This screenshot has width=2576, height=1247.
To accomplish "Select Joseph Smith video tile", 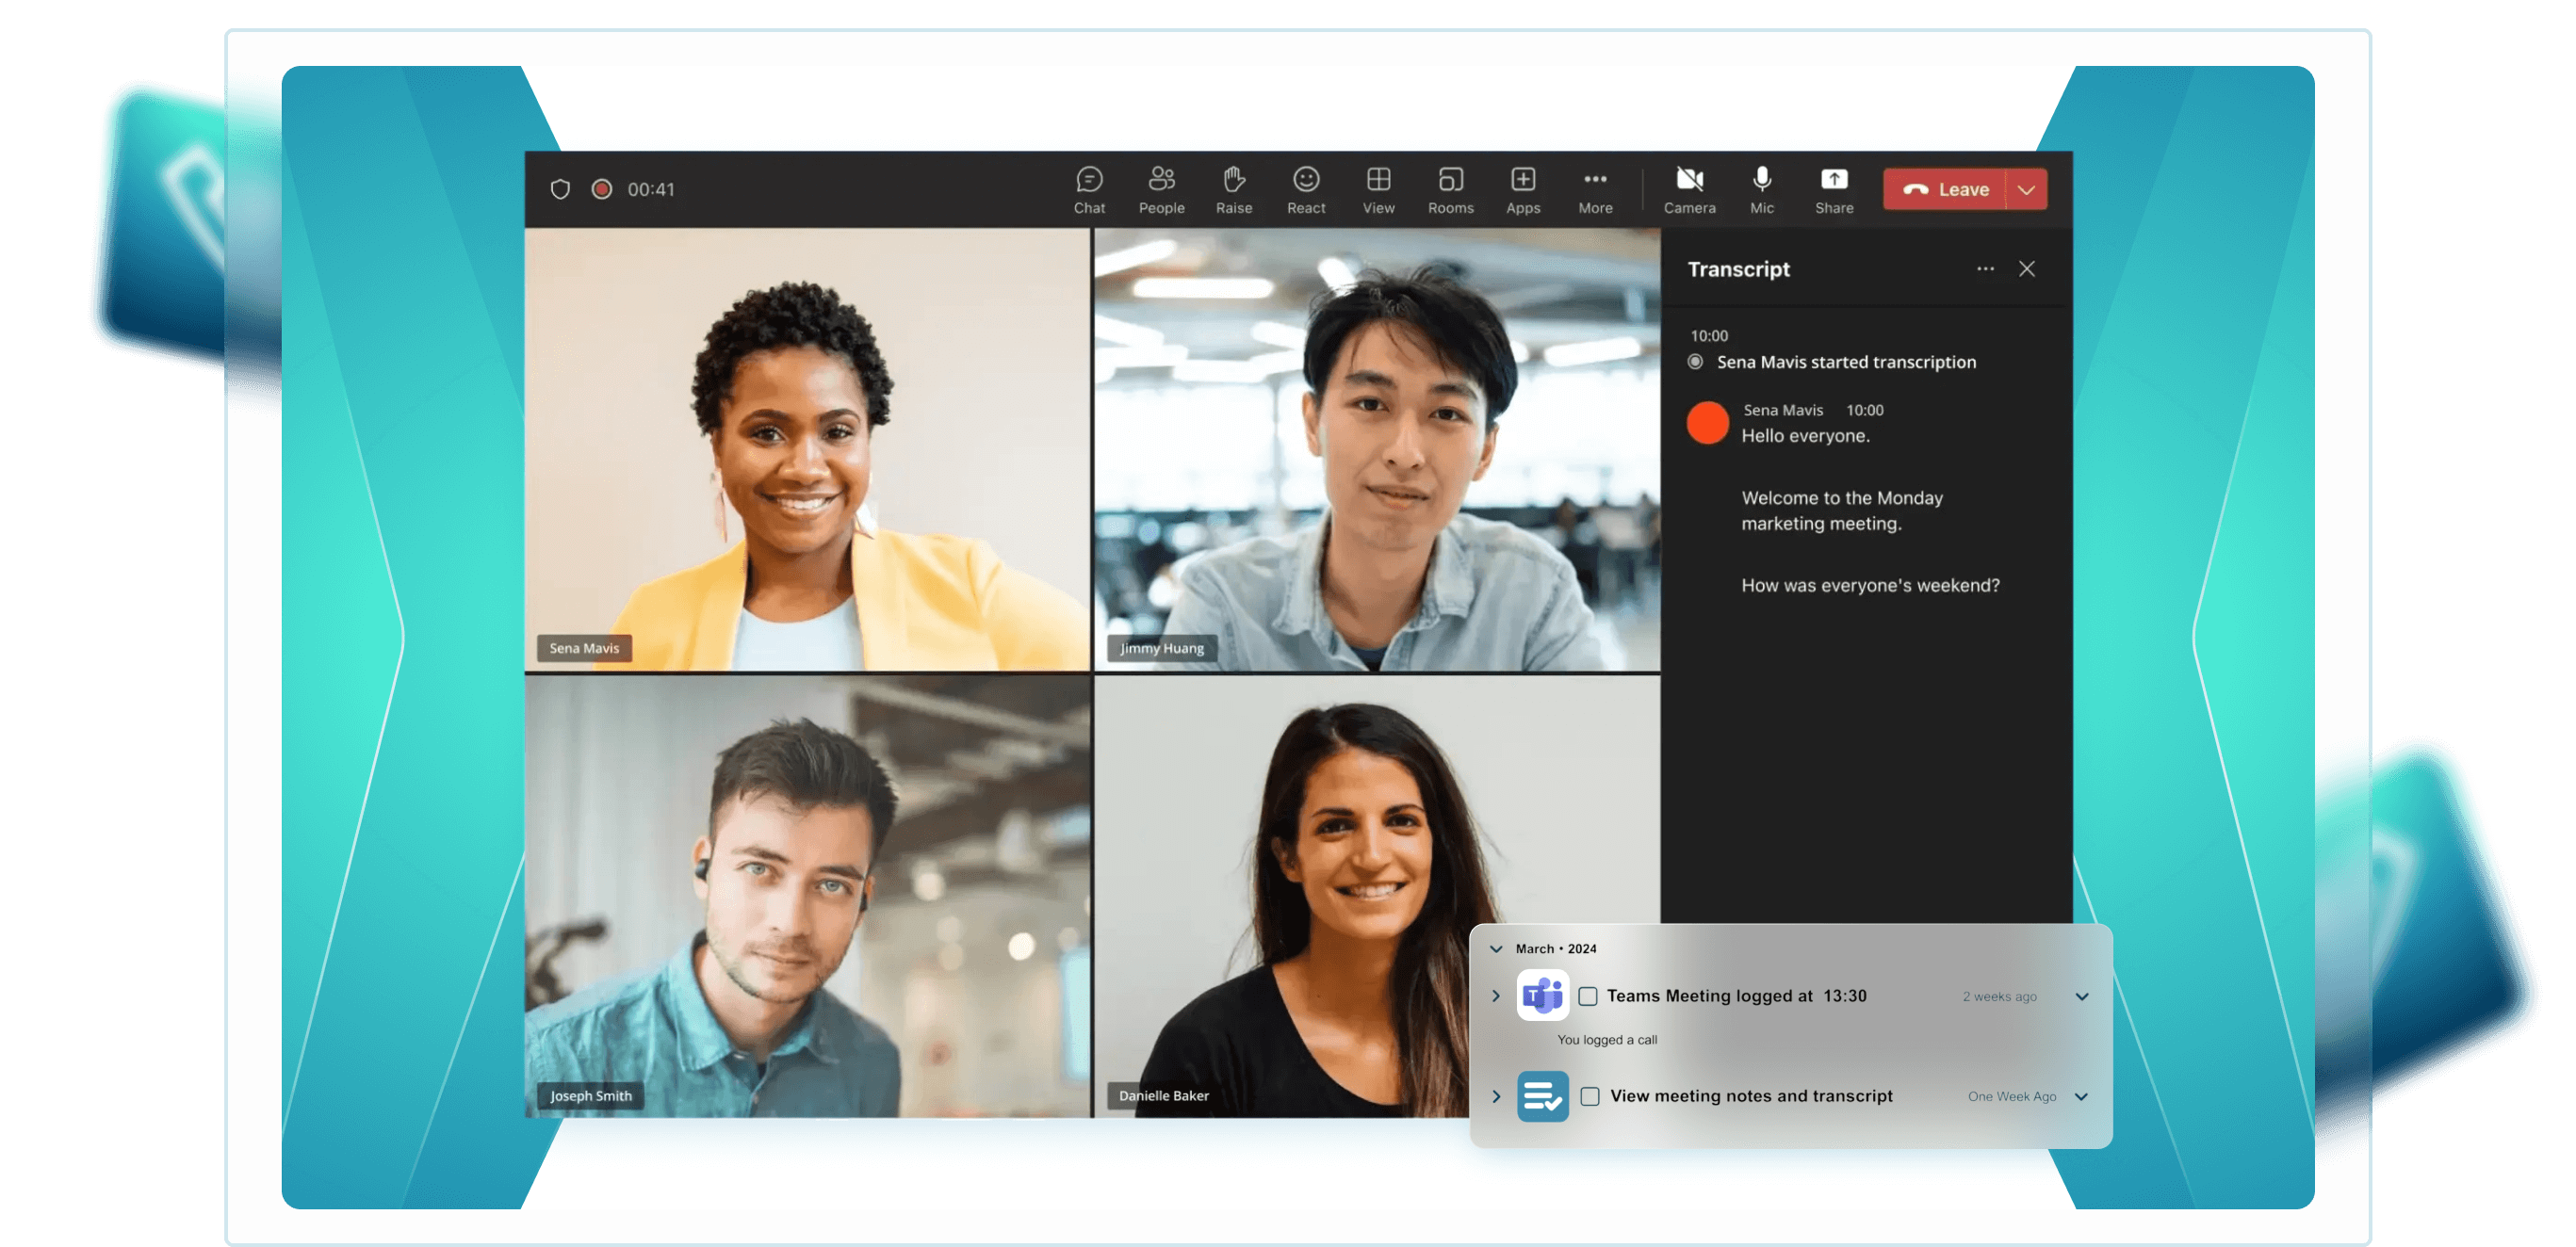I will 807,896.
